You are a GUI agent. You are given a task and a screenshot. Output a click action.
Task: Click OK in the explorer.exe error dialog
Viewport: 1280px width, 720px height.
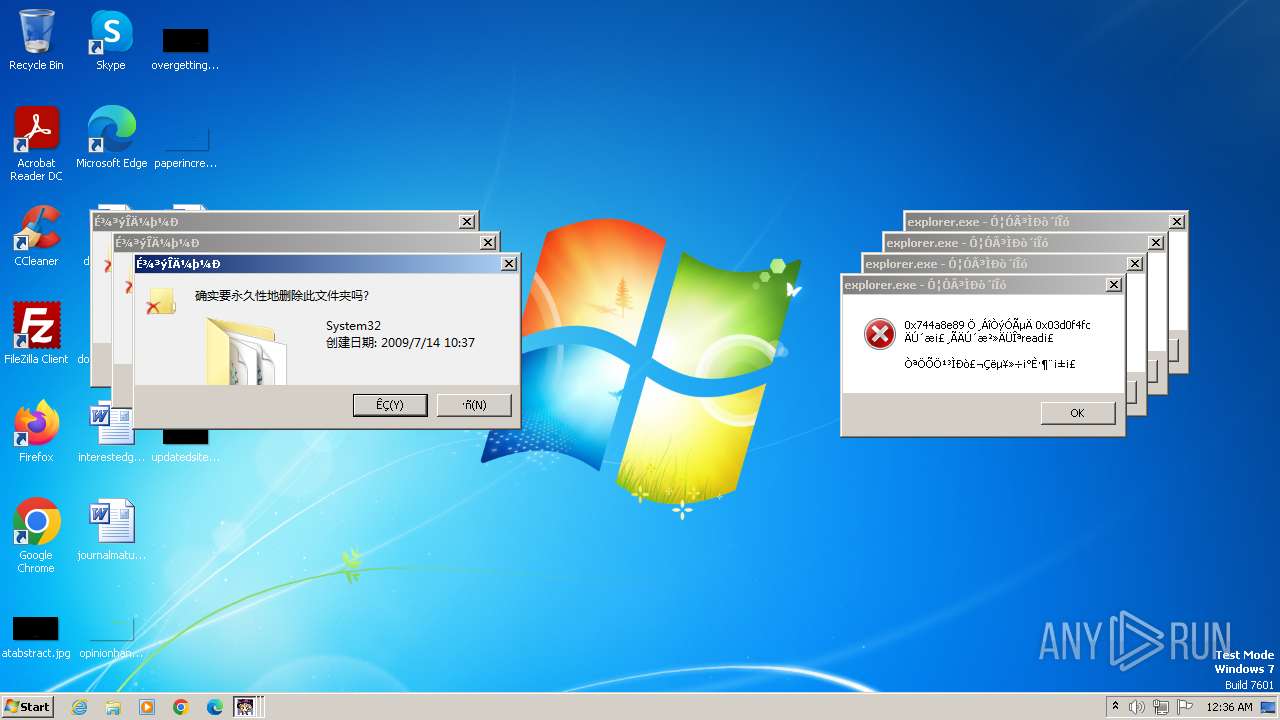click(1077, 413)
